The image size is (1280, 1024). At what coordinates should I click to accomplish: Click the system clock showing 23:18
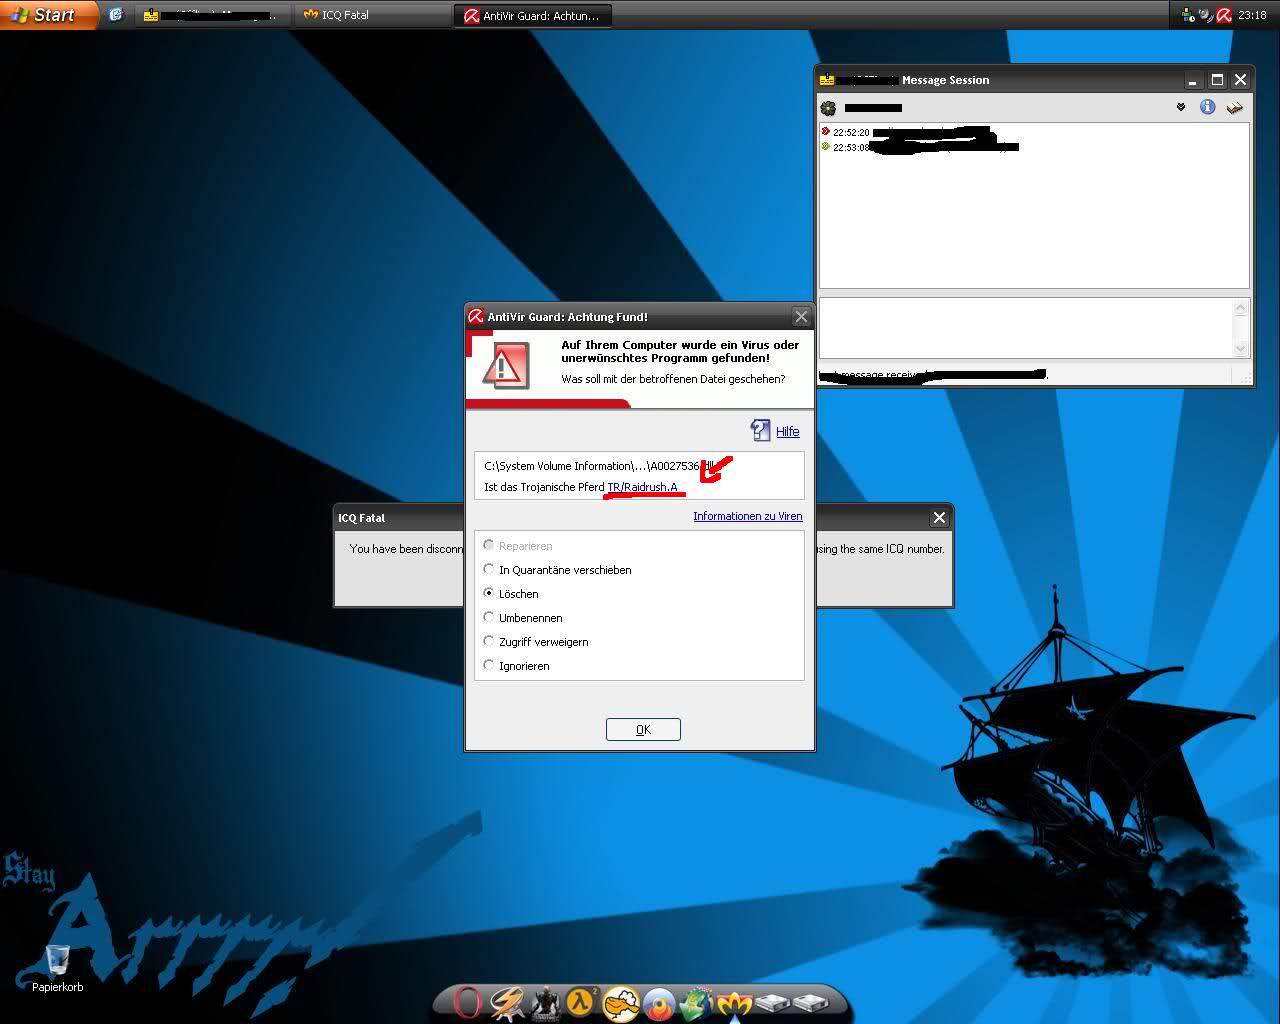[x=1252, y=15]
